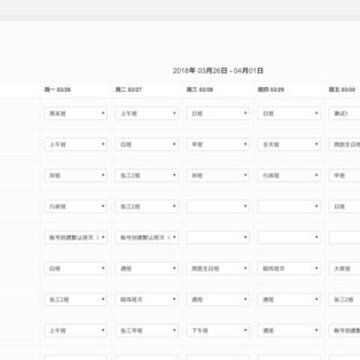
Task: Open the first-row shift dropdown under 03/30
Action: point(344,113)
